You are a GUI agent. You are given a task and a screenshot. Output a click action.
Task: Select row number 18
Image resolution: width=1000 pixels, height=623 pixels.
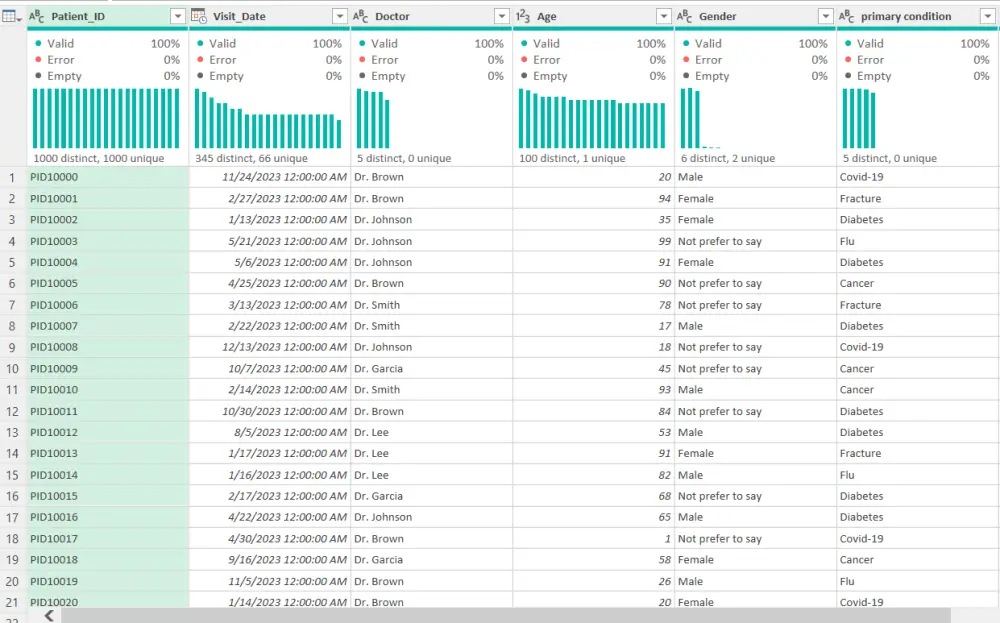coord(12,539)
